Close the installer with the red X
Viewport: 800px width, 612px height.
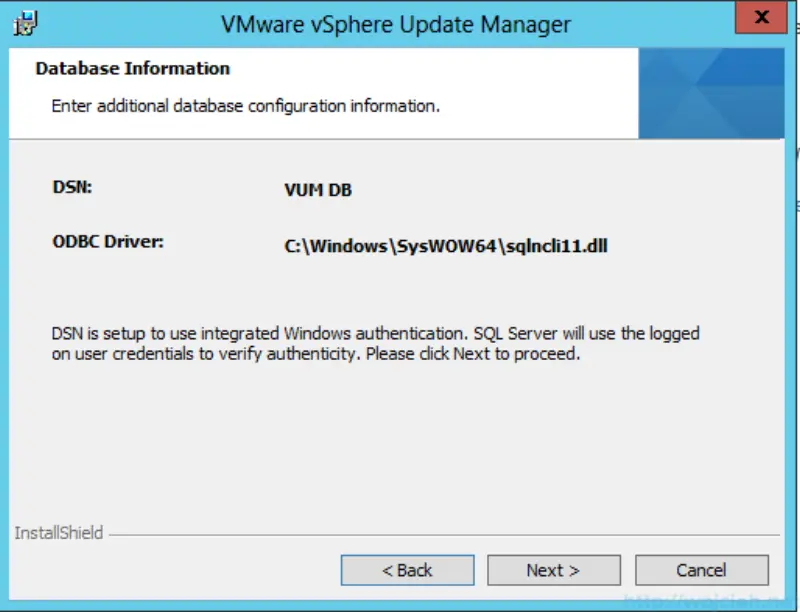tap(761, 17)
